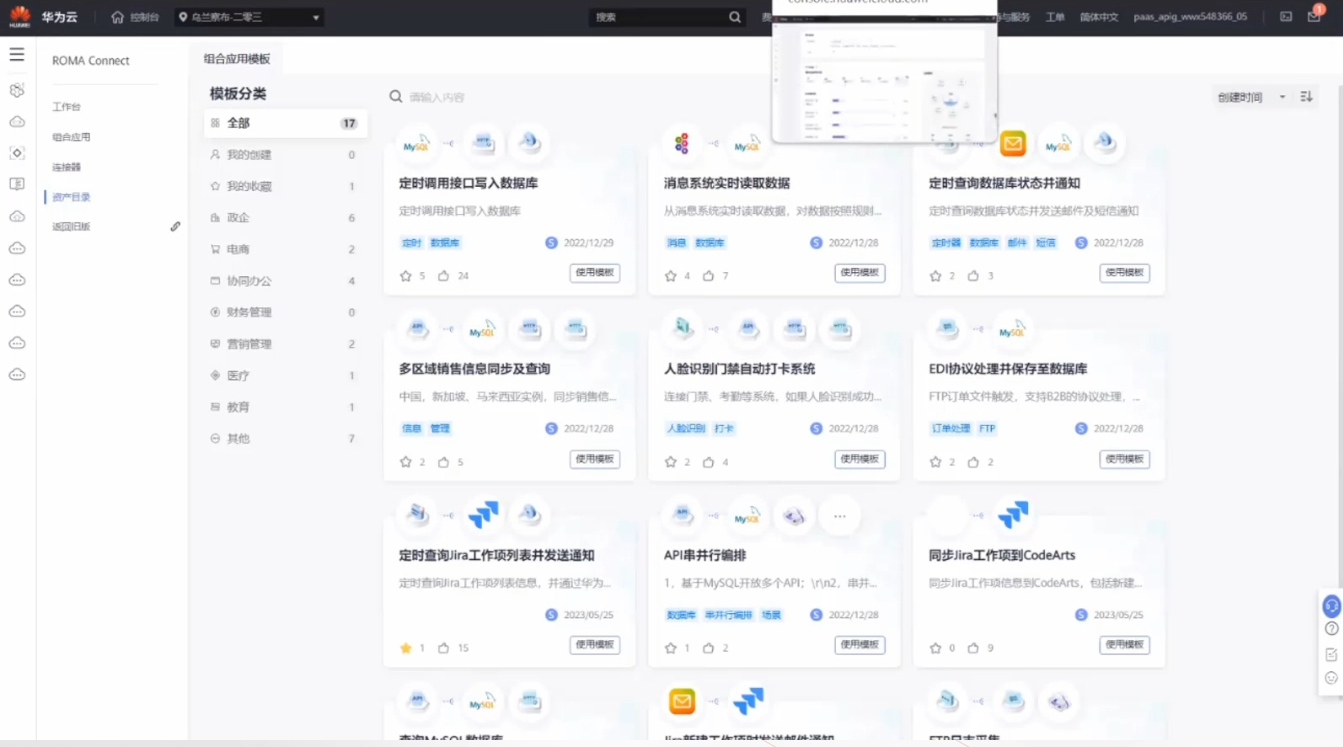Screen dimensions: 1343x747
Task: Open the paas_apig_wwx548366_05 account menu
Action: pos(1190,17)
